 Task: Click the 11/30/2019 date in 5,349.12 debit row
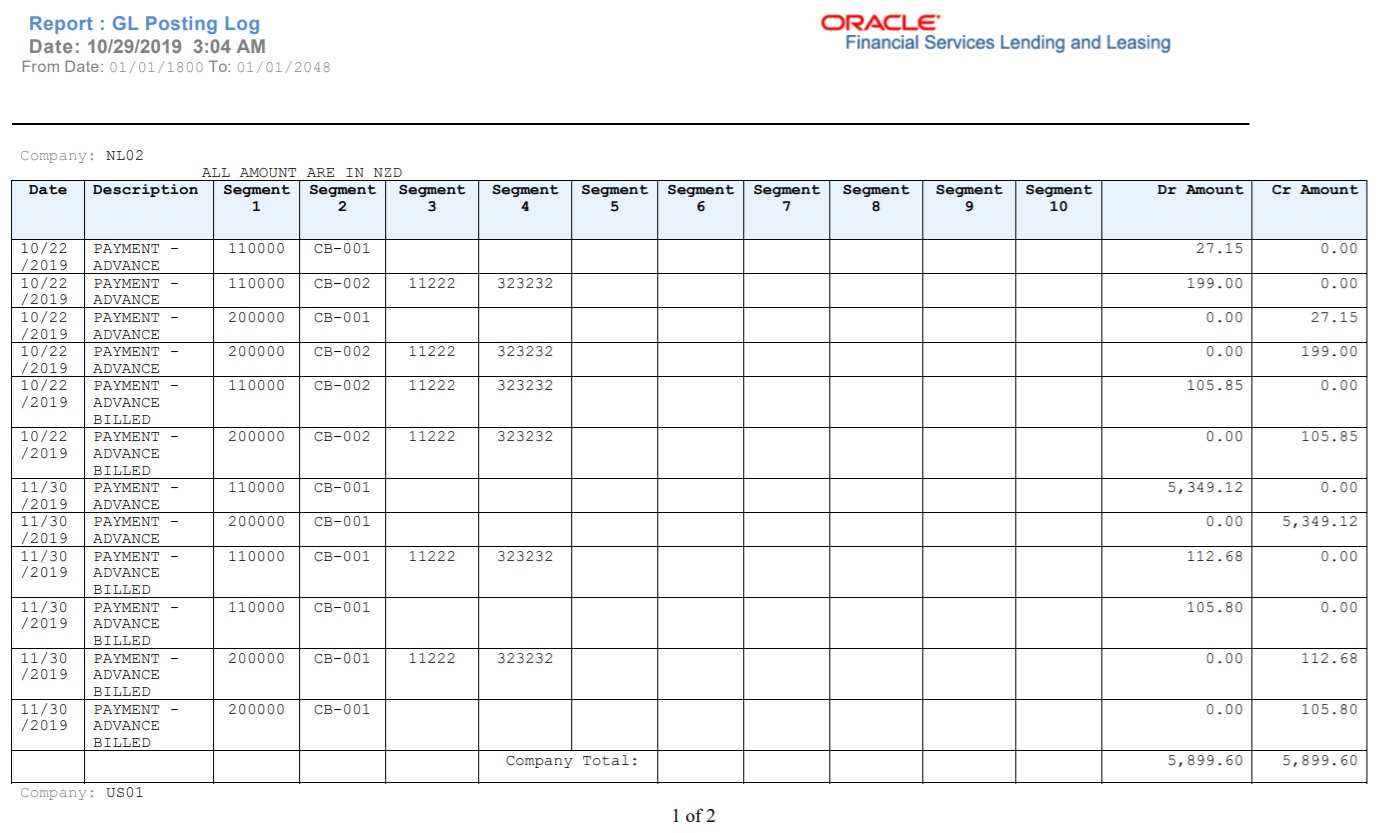click(44, 496)
